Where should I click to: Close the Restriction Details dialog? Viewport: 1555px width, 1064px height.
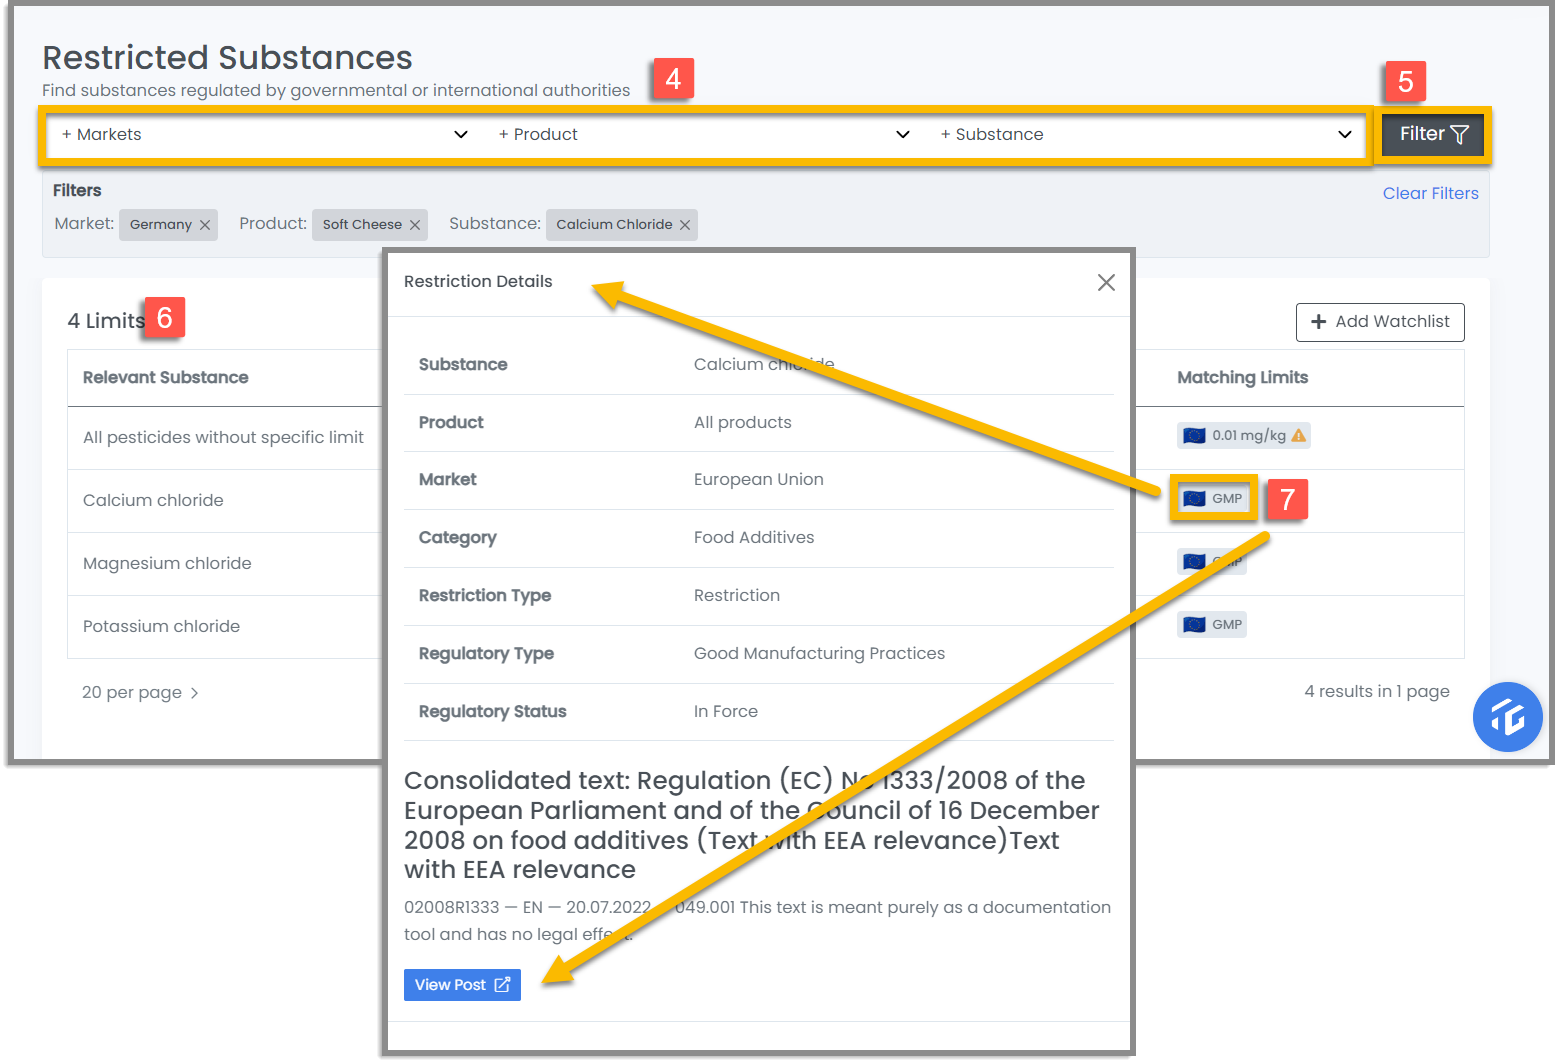pos(1106,283)
